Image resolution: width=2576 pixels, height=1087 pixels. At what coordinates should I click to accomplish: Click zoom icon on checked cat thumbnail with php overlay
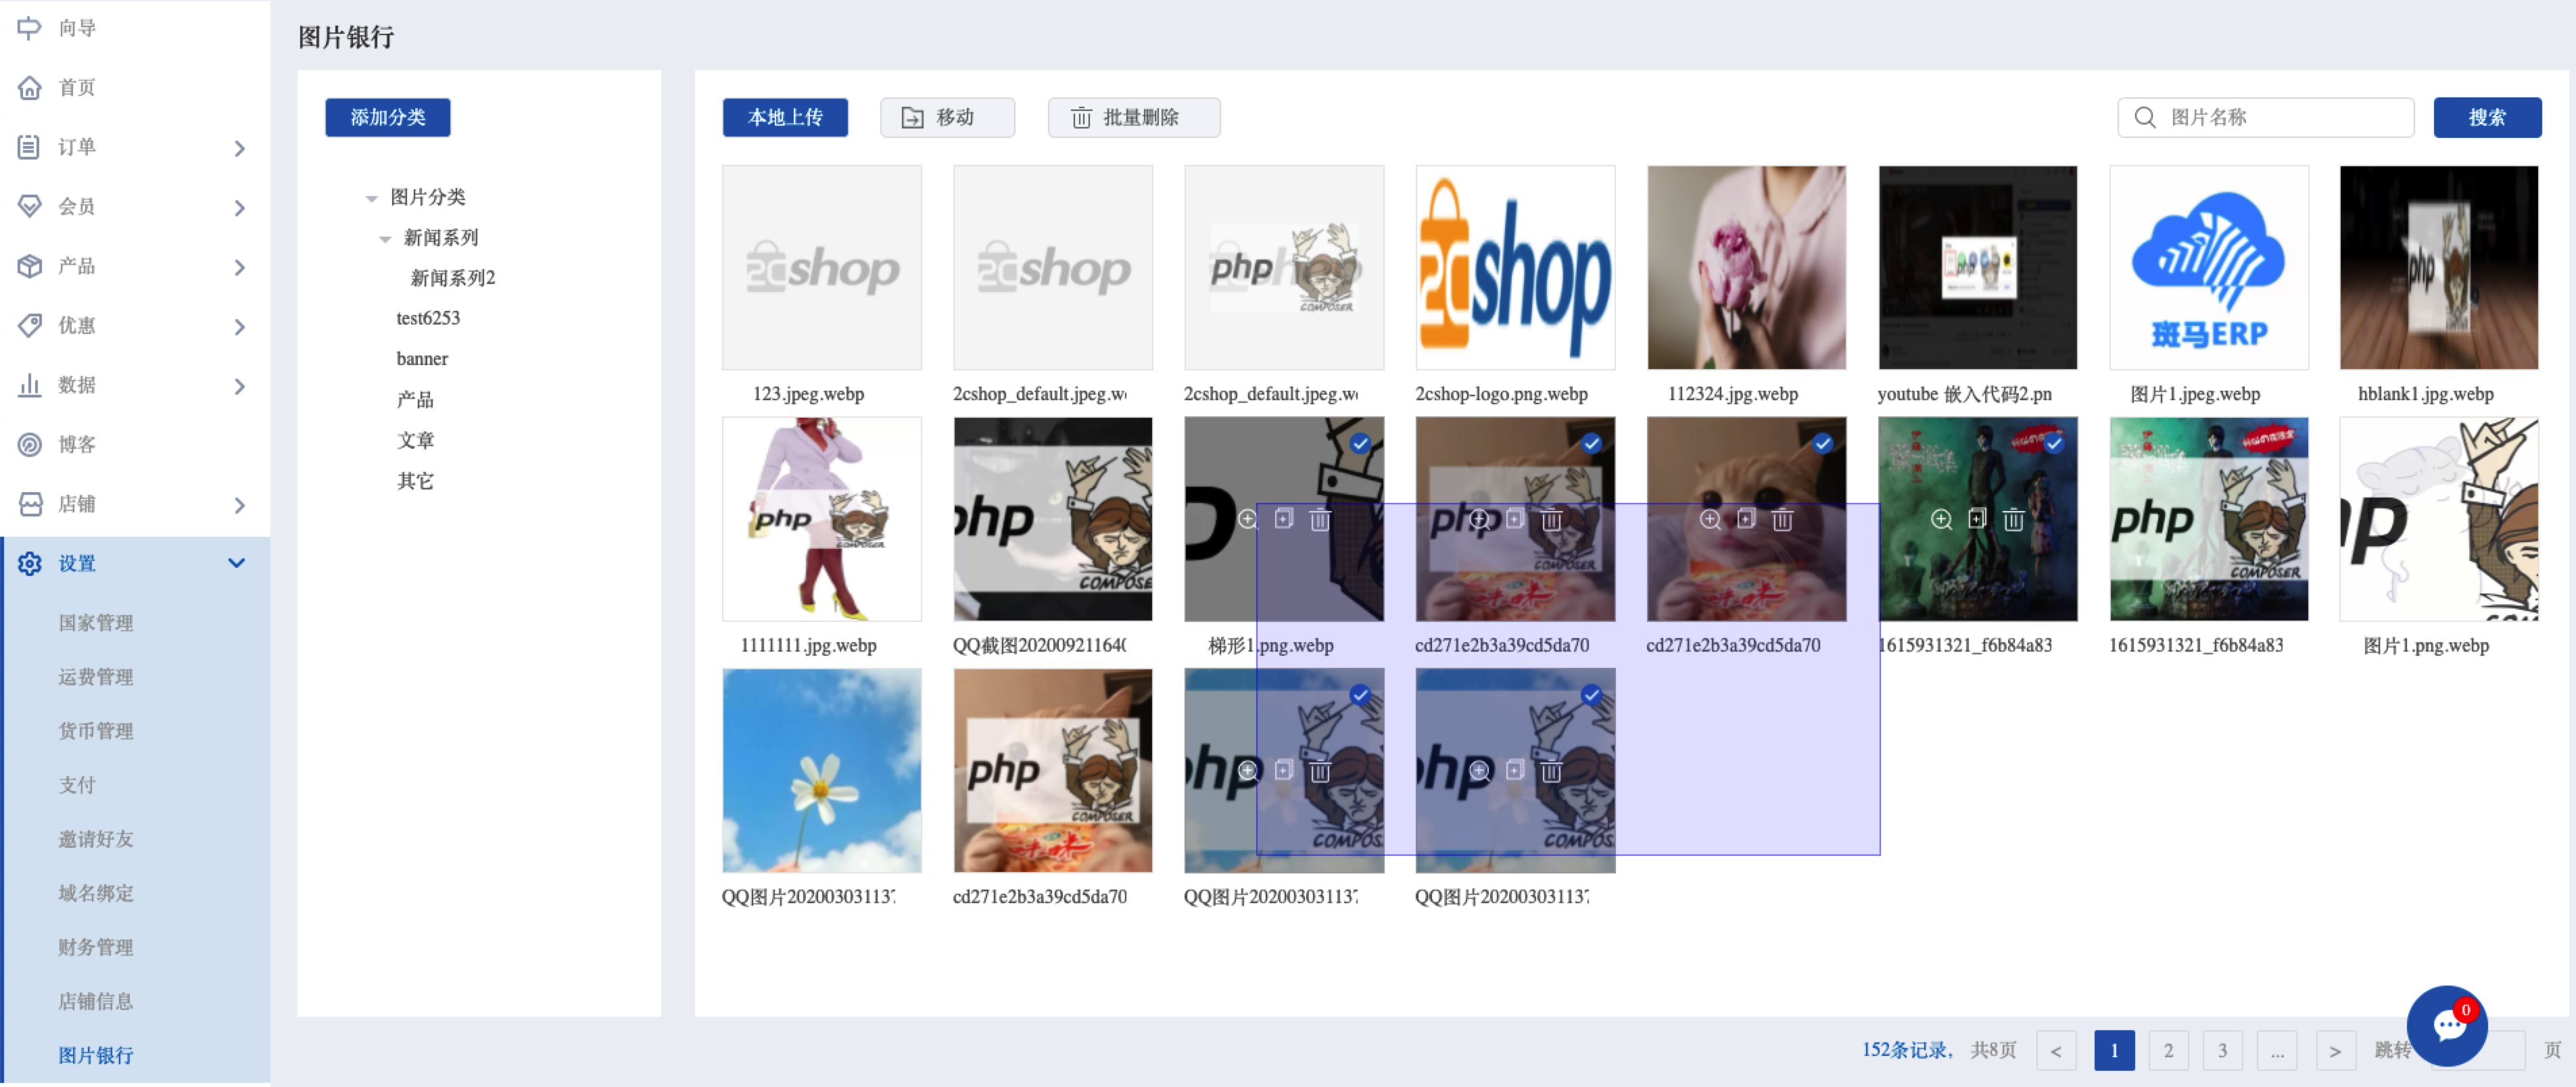pos(1479,520)
